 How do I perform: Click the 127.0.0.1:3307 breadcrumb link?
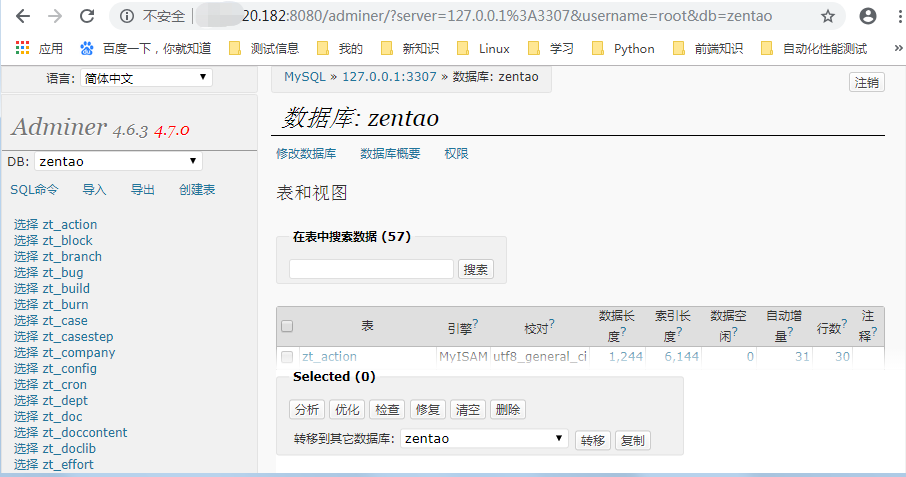point(389,77)
